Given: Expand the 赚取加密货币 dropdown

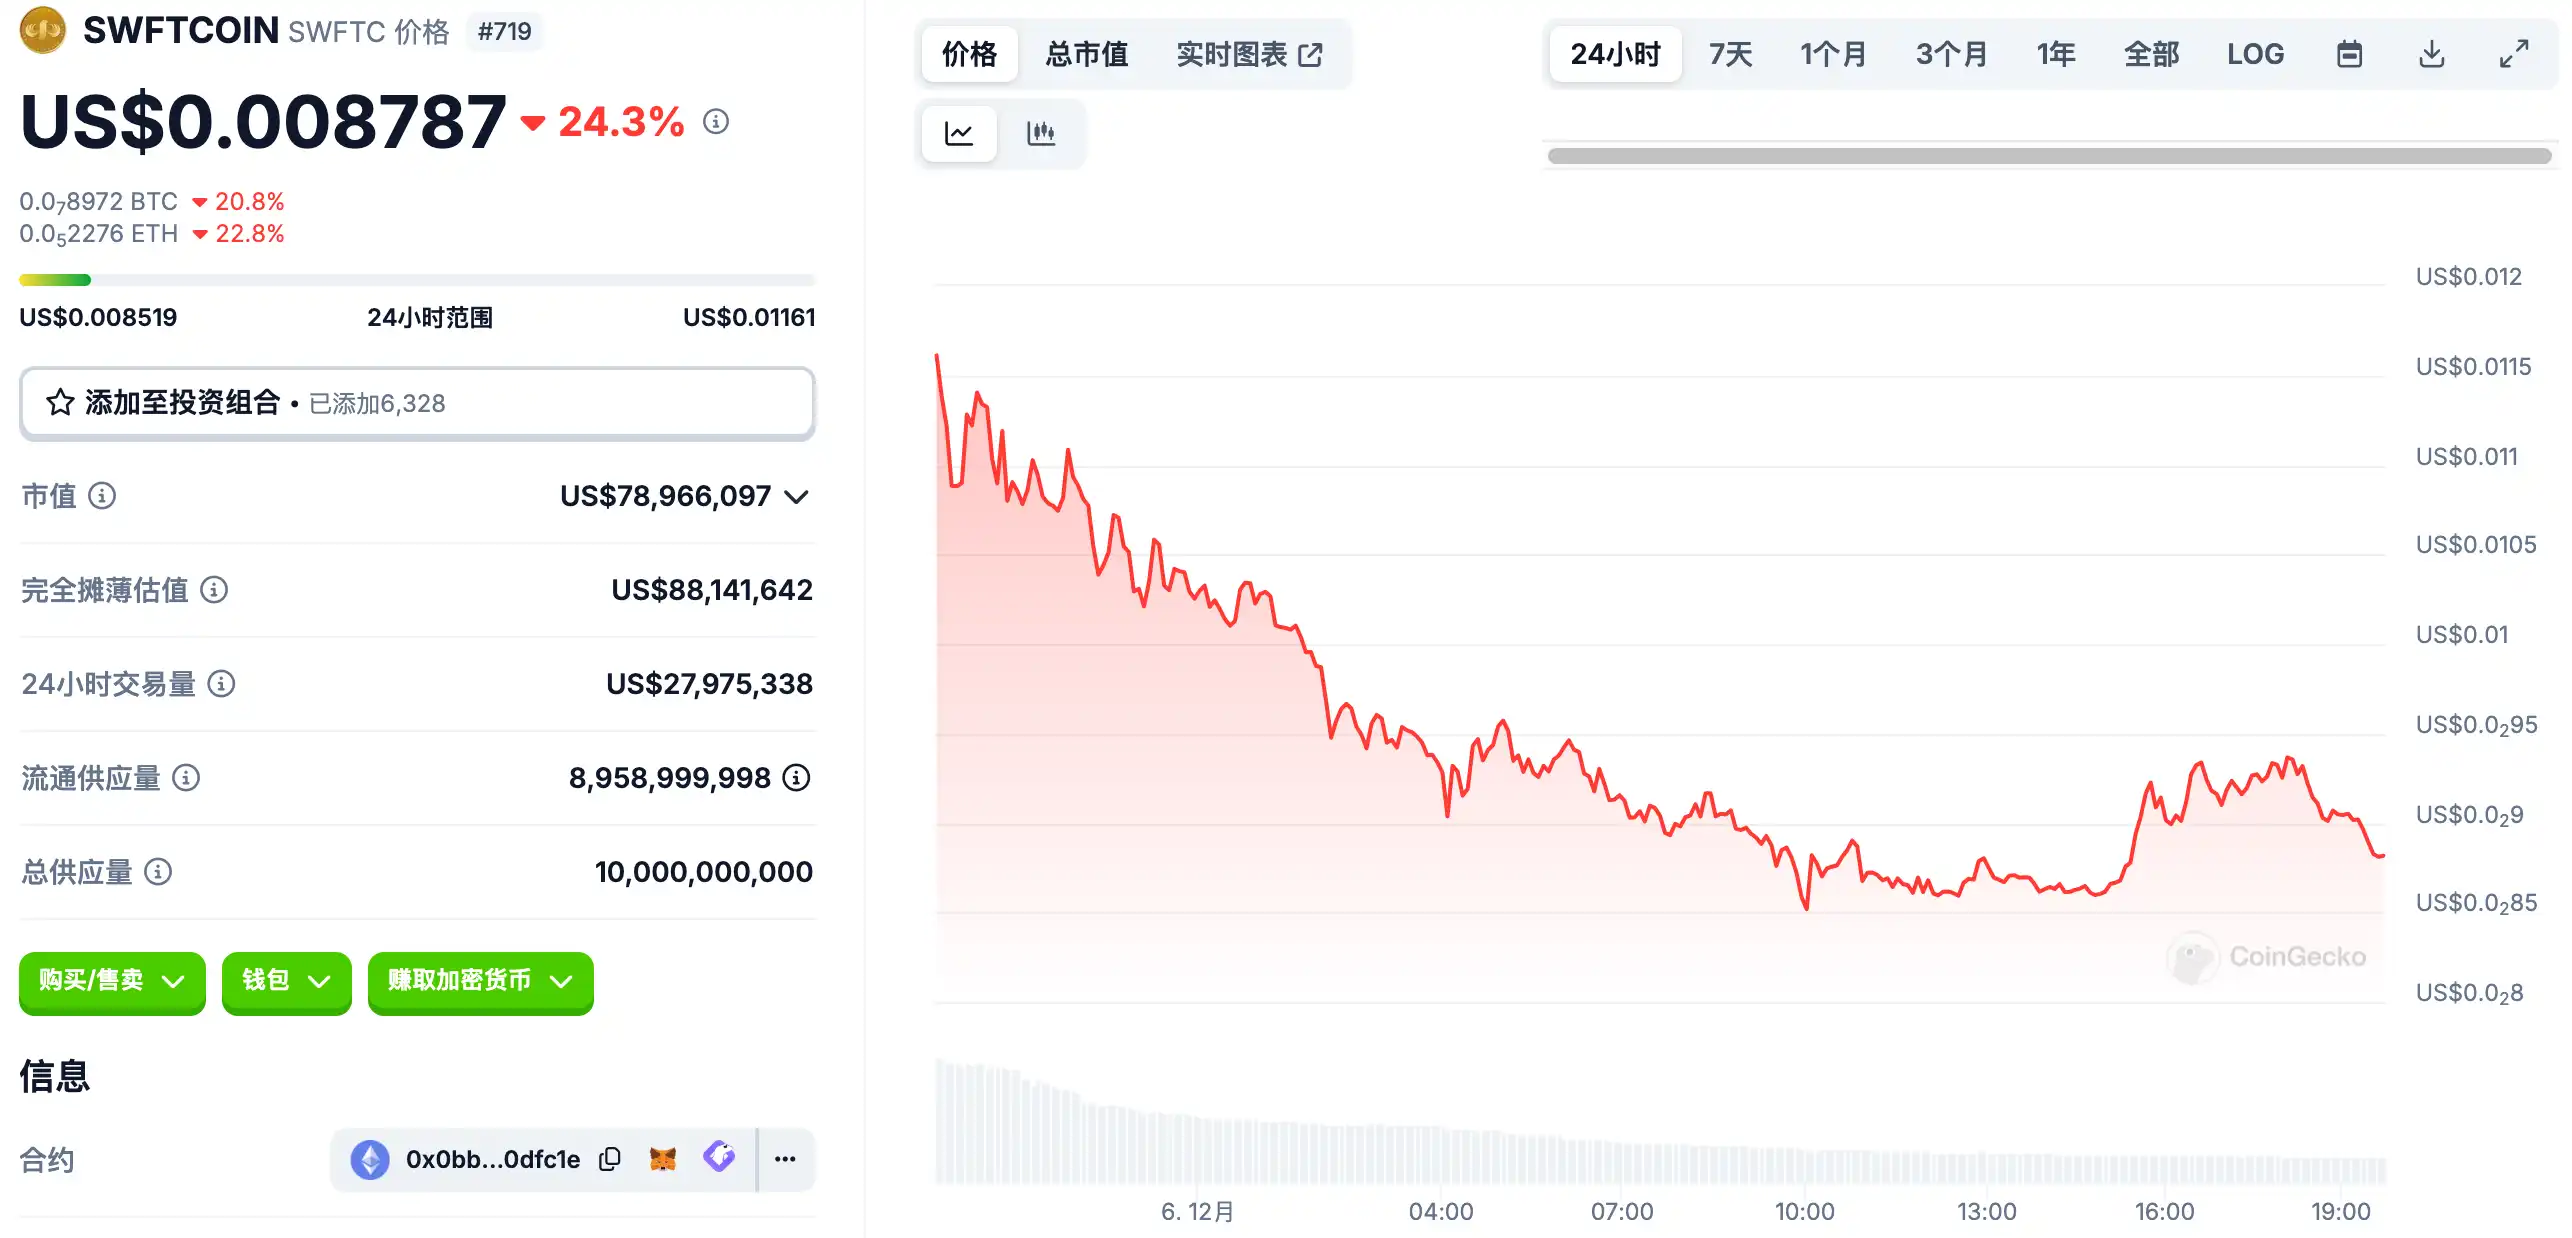Looking at the screenshot, I should click(x=480, y=981).
